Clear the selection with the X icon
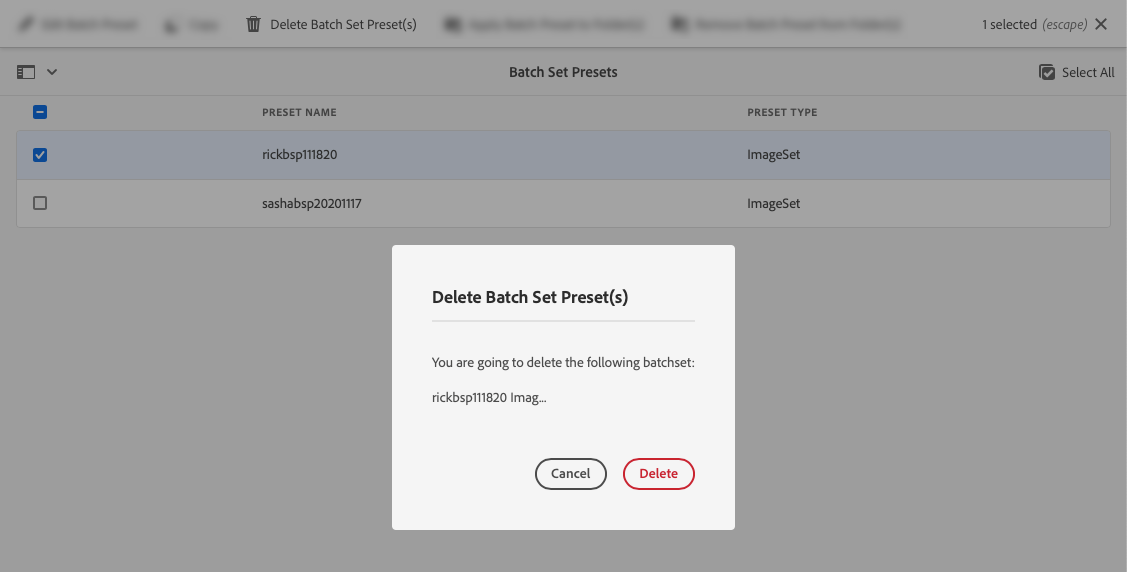This screenshot has width=1127, height=572. point(1100,24)
